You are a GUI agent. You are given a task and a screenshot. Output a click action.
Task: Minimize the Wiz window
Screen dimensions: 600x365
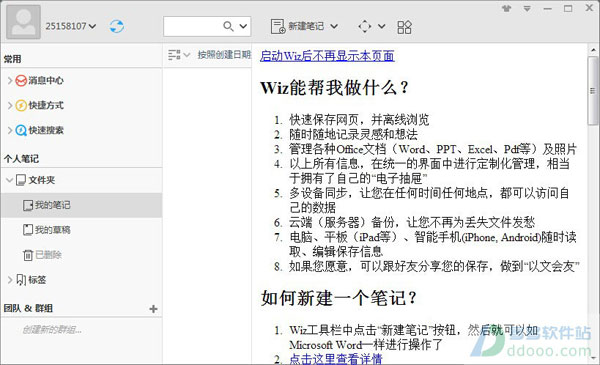point(548,8)
